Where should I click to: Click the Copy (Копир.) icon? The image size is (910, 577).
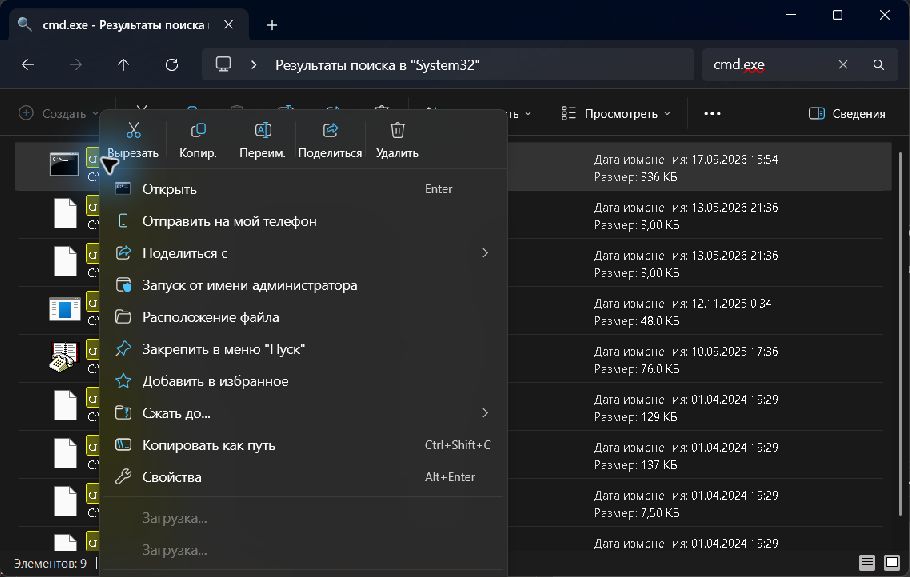click(198, 130)
